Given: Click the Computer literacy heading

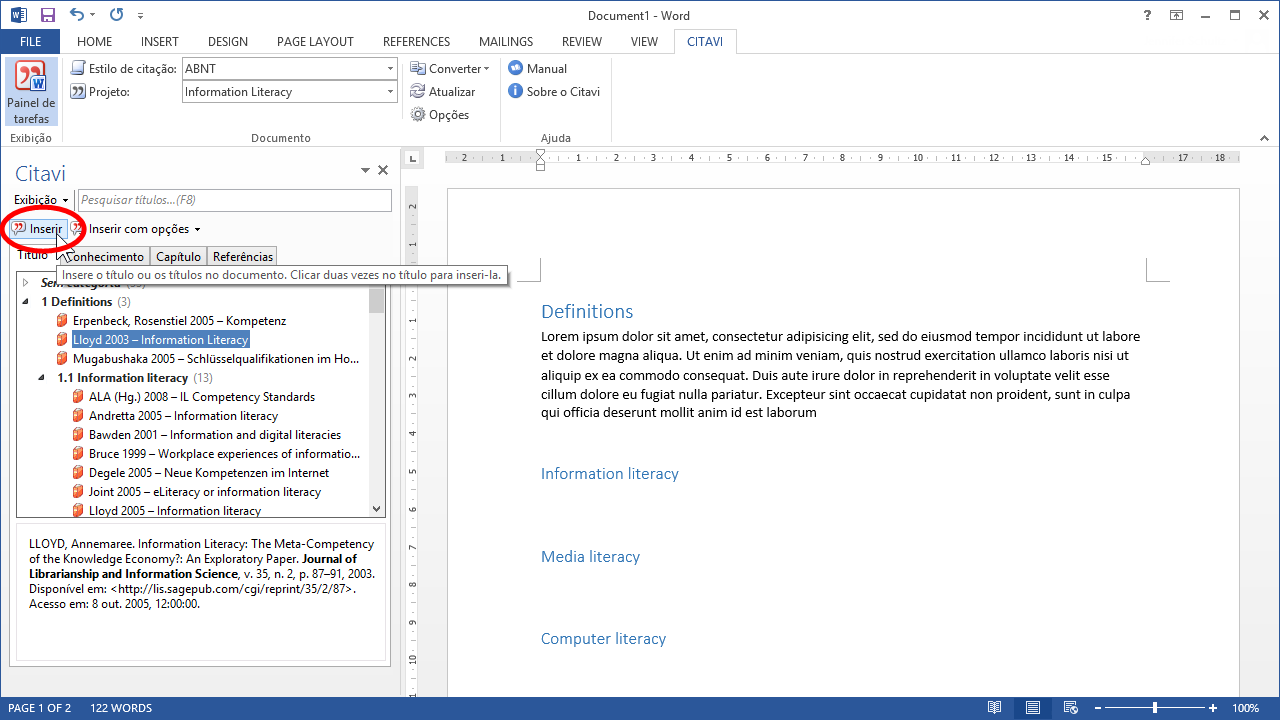Looking at the screenshot, I should [x=604, y=639].
